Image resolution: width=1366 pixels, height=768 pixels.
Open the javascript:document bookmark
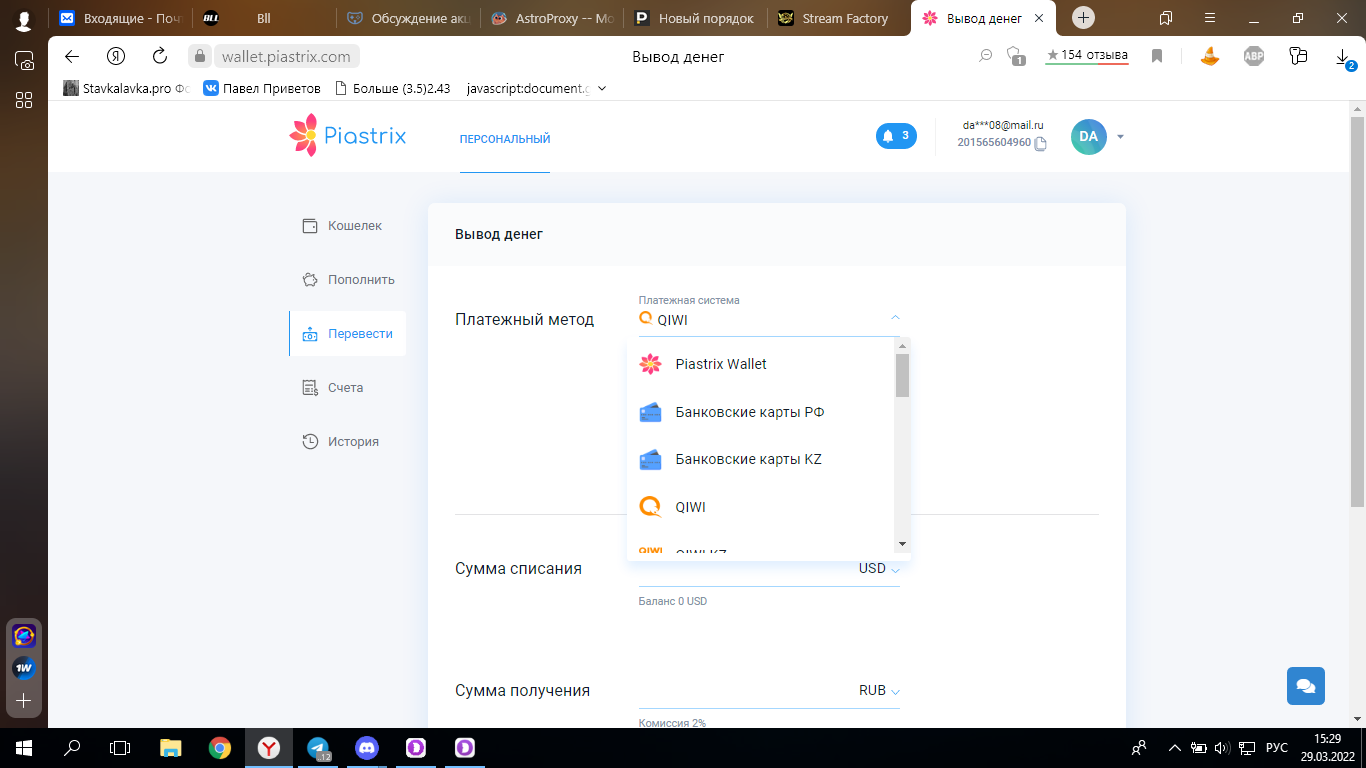click(x=527, y=88)
